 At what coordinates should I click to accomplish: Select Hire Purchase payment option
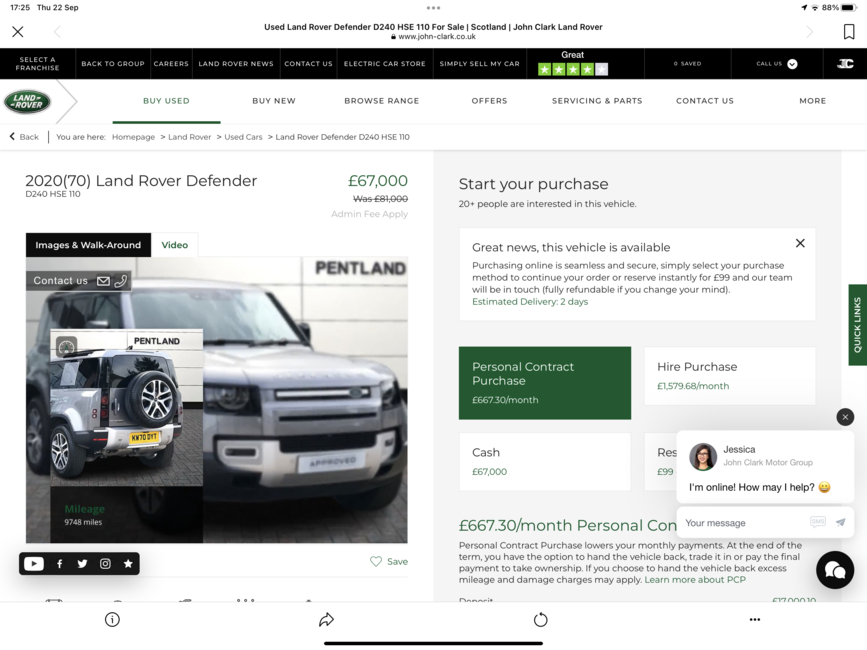pos(729,376)
